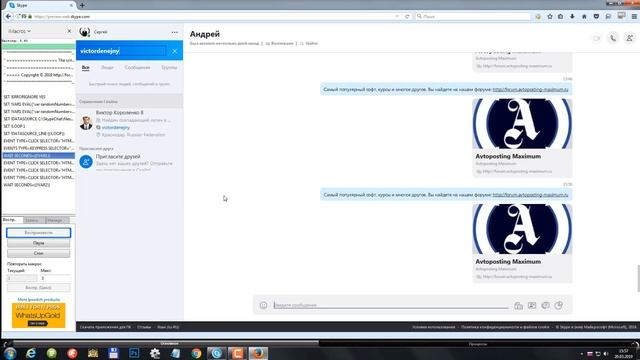
Task: Click the Пауза button in iMacros
Action: pos(39,243)
